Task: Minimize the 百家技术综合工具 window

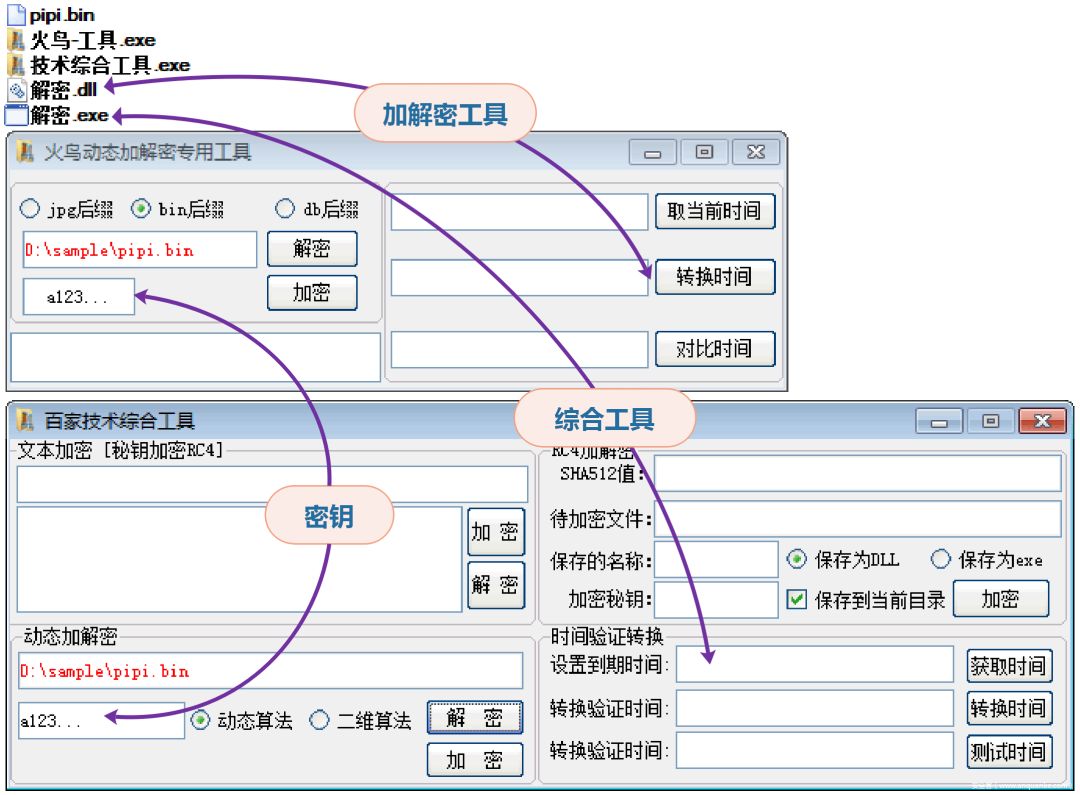Action: [x=939, y=421]
